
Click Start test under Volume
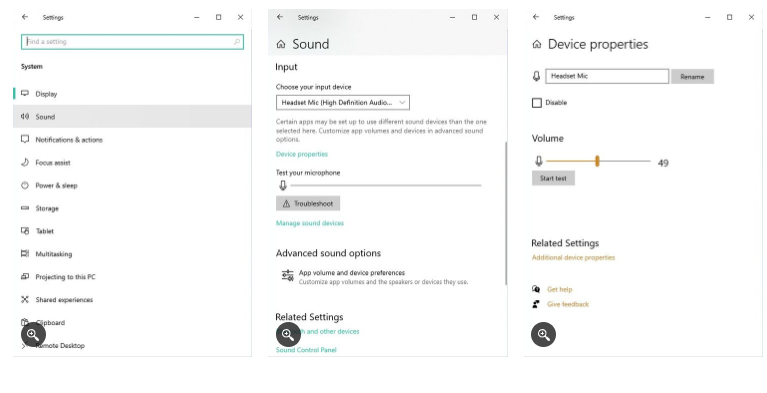[553, 179]
